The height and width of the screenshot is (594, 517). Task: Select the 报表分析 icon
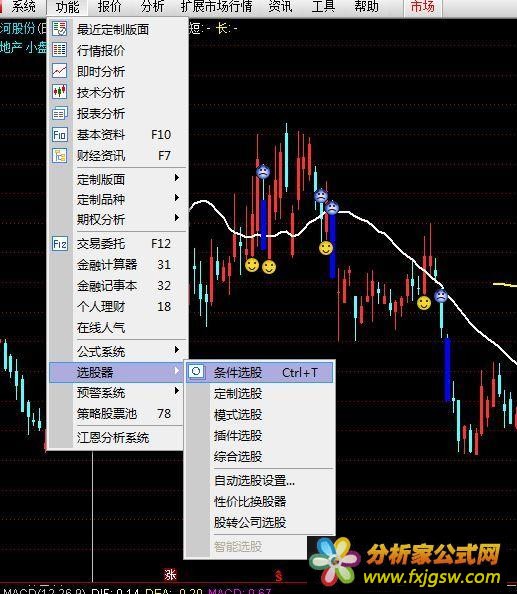[59, 113]
